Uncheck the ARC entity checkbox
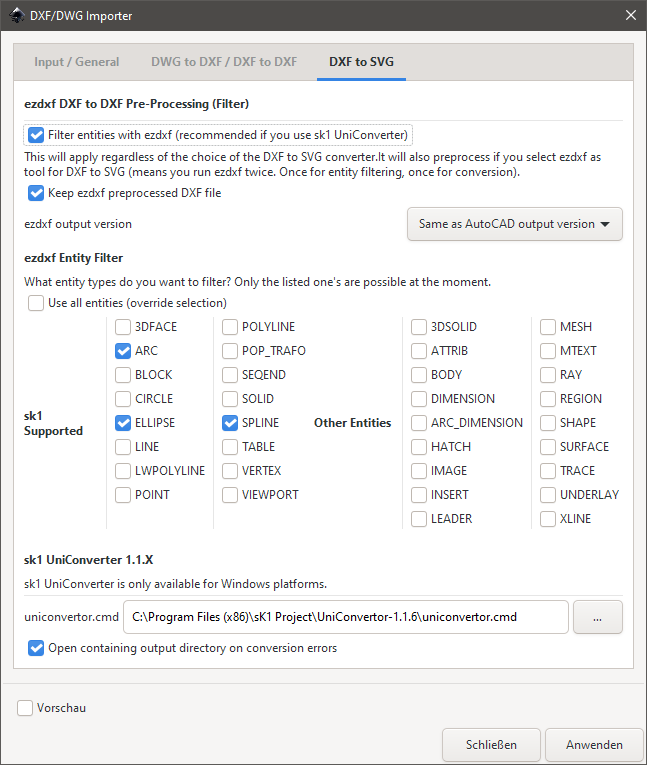The image size is (647, 765). tap(123, 351)
